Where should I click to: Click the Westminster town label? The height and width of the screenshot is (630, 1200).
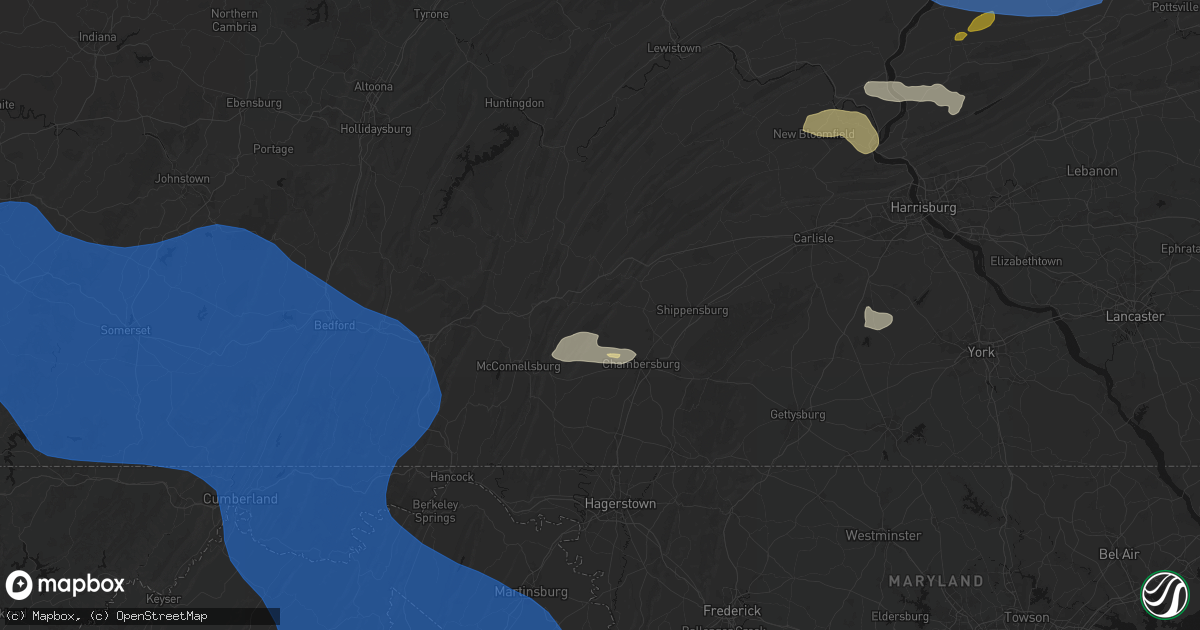click(x=883, y=536)
